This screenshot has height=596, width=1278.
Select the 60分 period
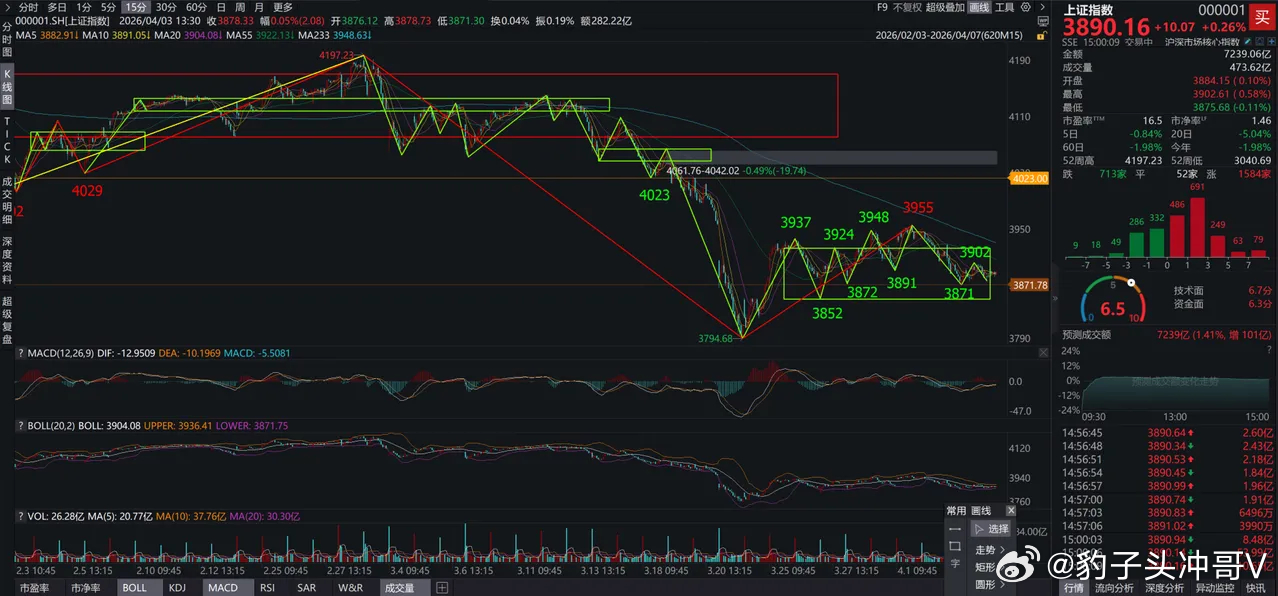196,7
